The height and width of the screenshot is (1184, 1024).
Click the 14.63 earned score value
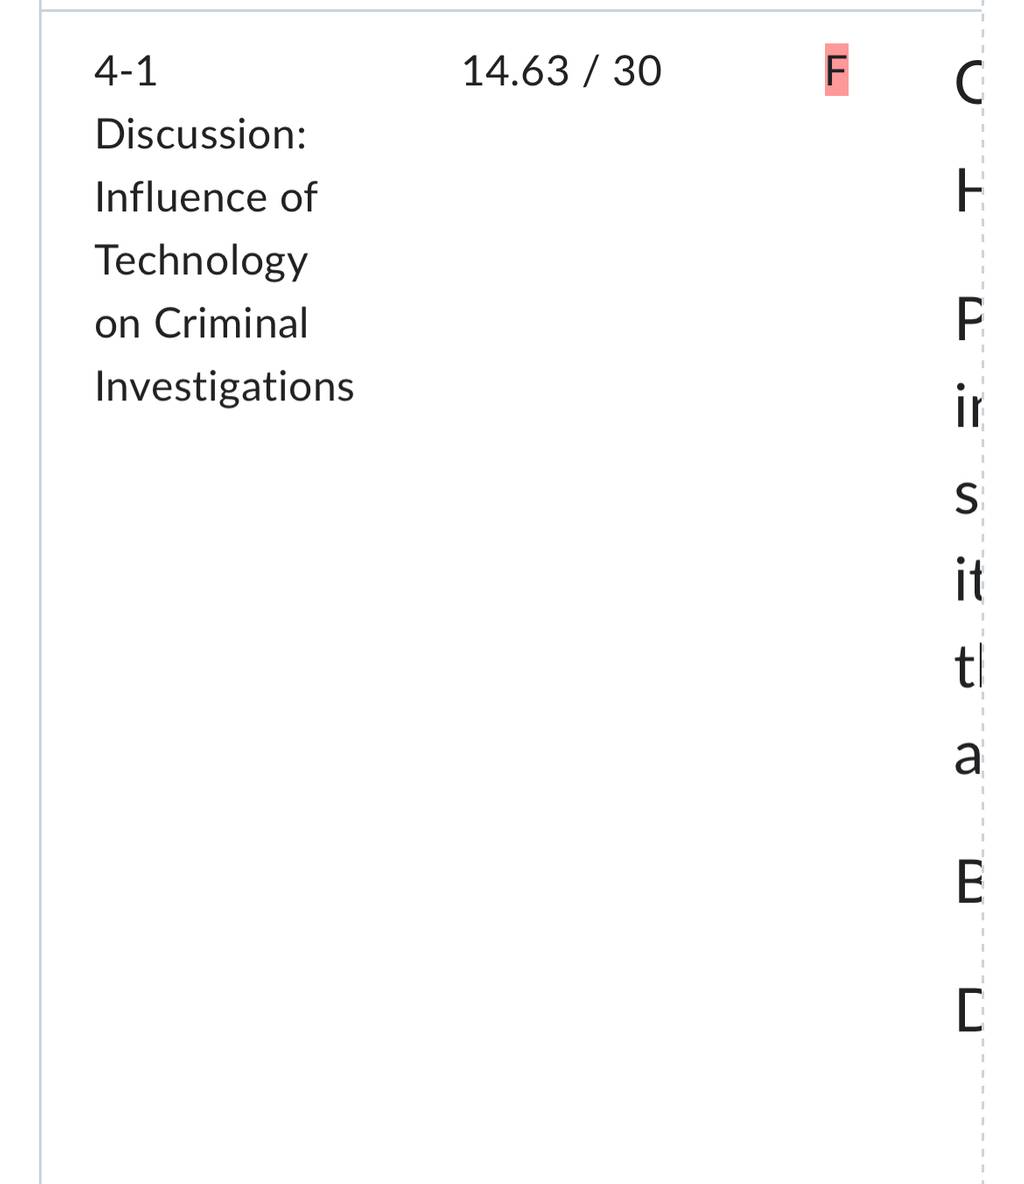[x=515, y=71]
